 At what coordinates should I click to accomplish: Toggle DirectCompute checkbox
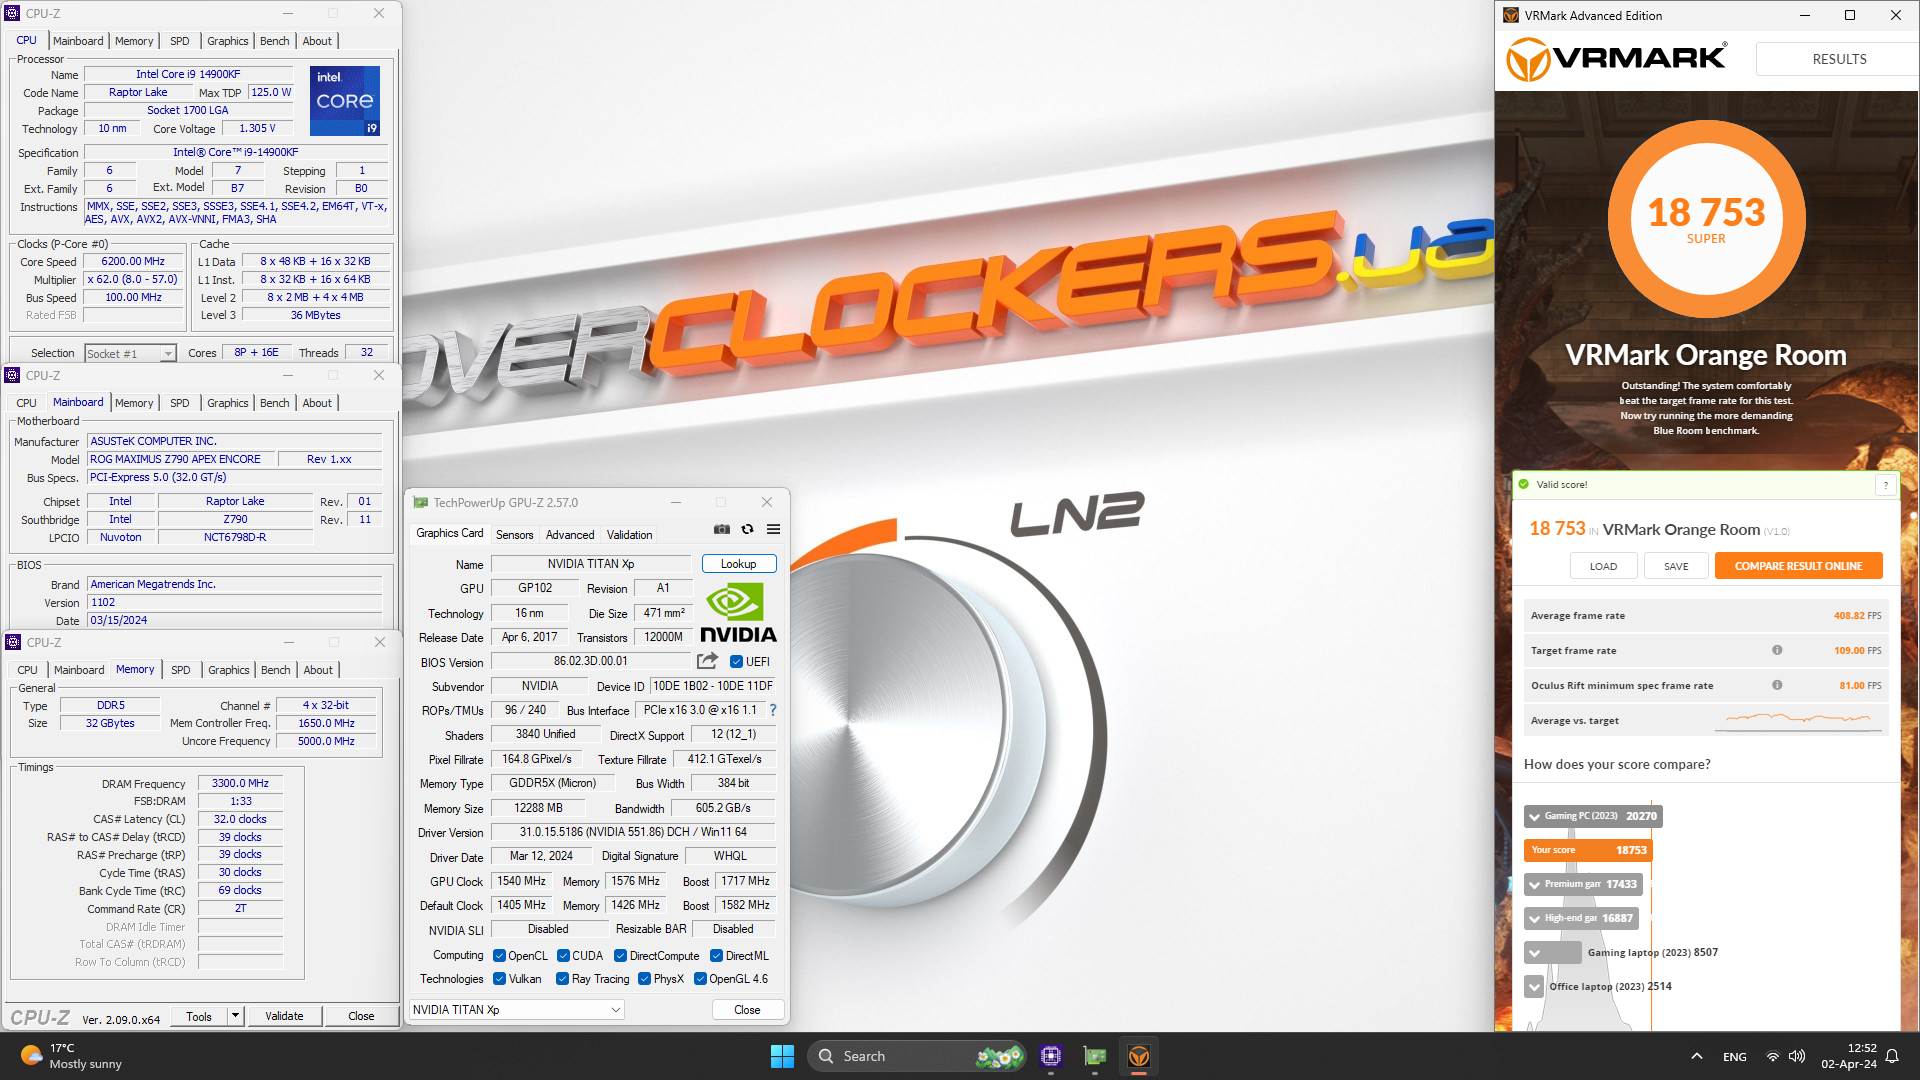click(x=620, y=956)
